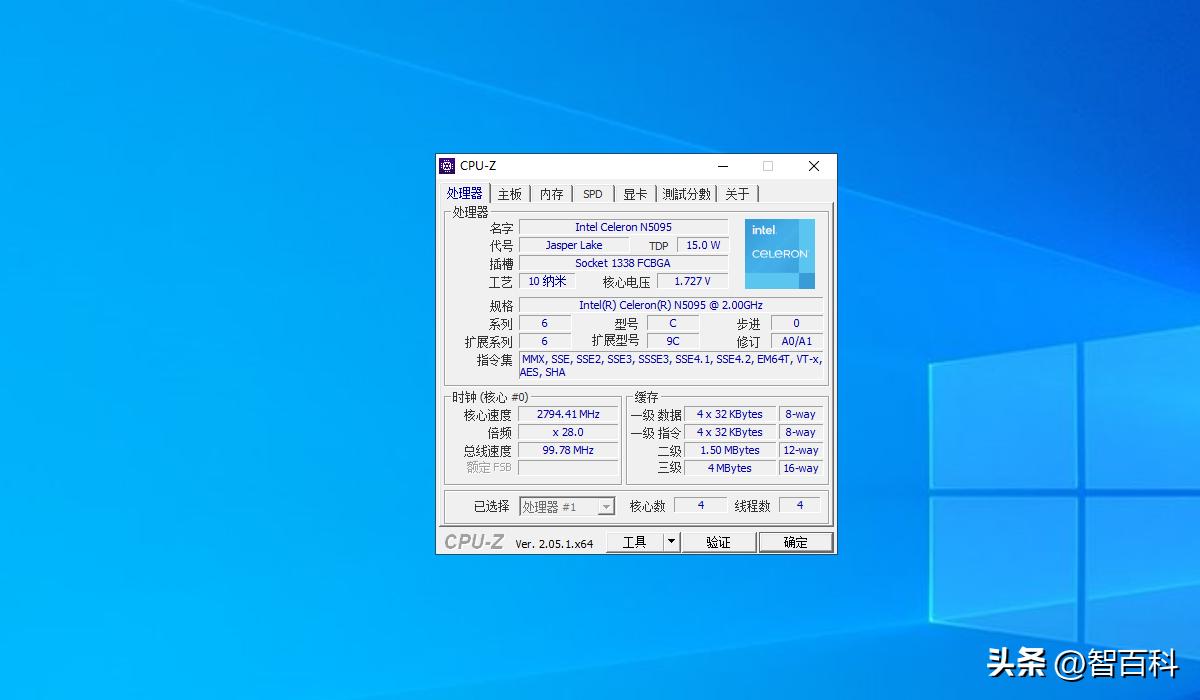The width and height of the screenshot is (1200, 700).
Task: Switch to the 显卡 (Graphics) tab
Action: click(x=634, y=193)
